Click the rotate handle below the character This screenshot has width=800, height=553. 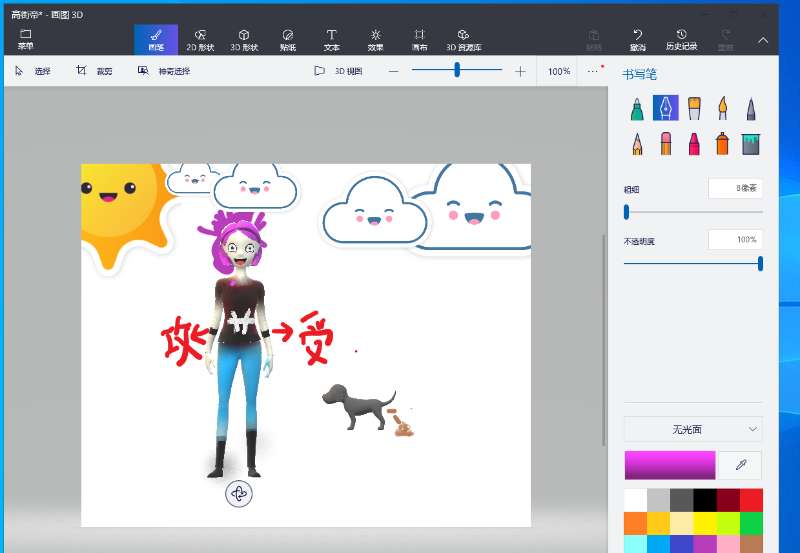238,493
